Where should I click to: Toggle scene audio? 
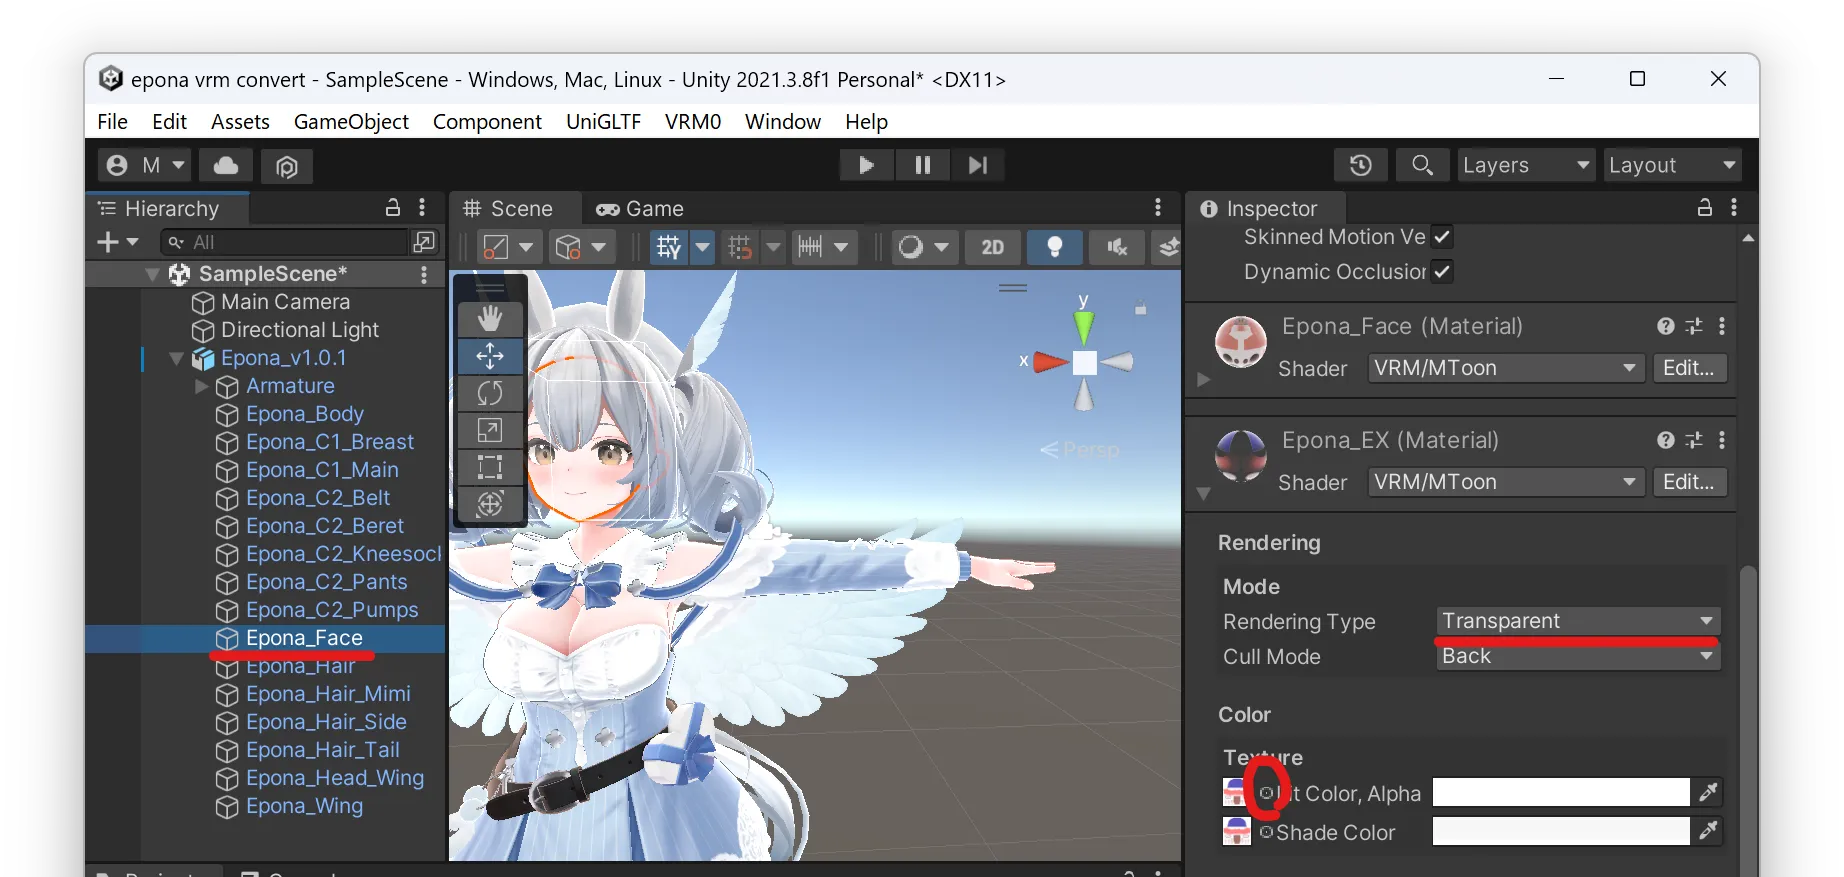pos(1117,247)
